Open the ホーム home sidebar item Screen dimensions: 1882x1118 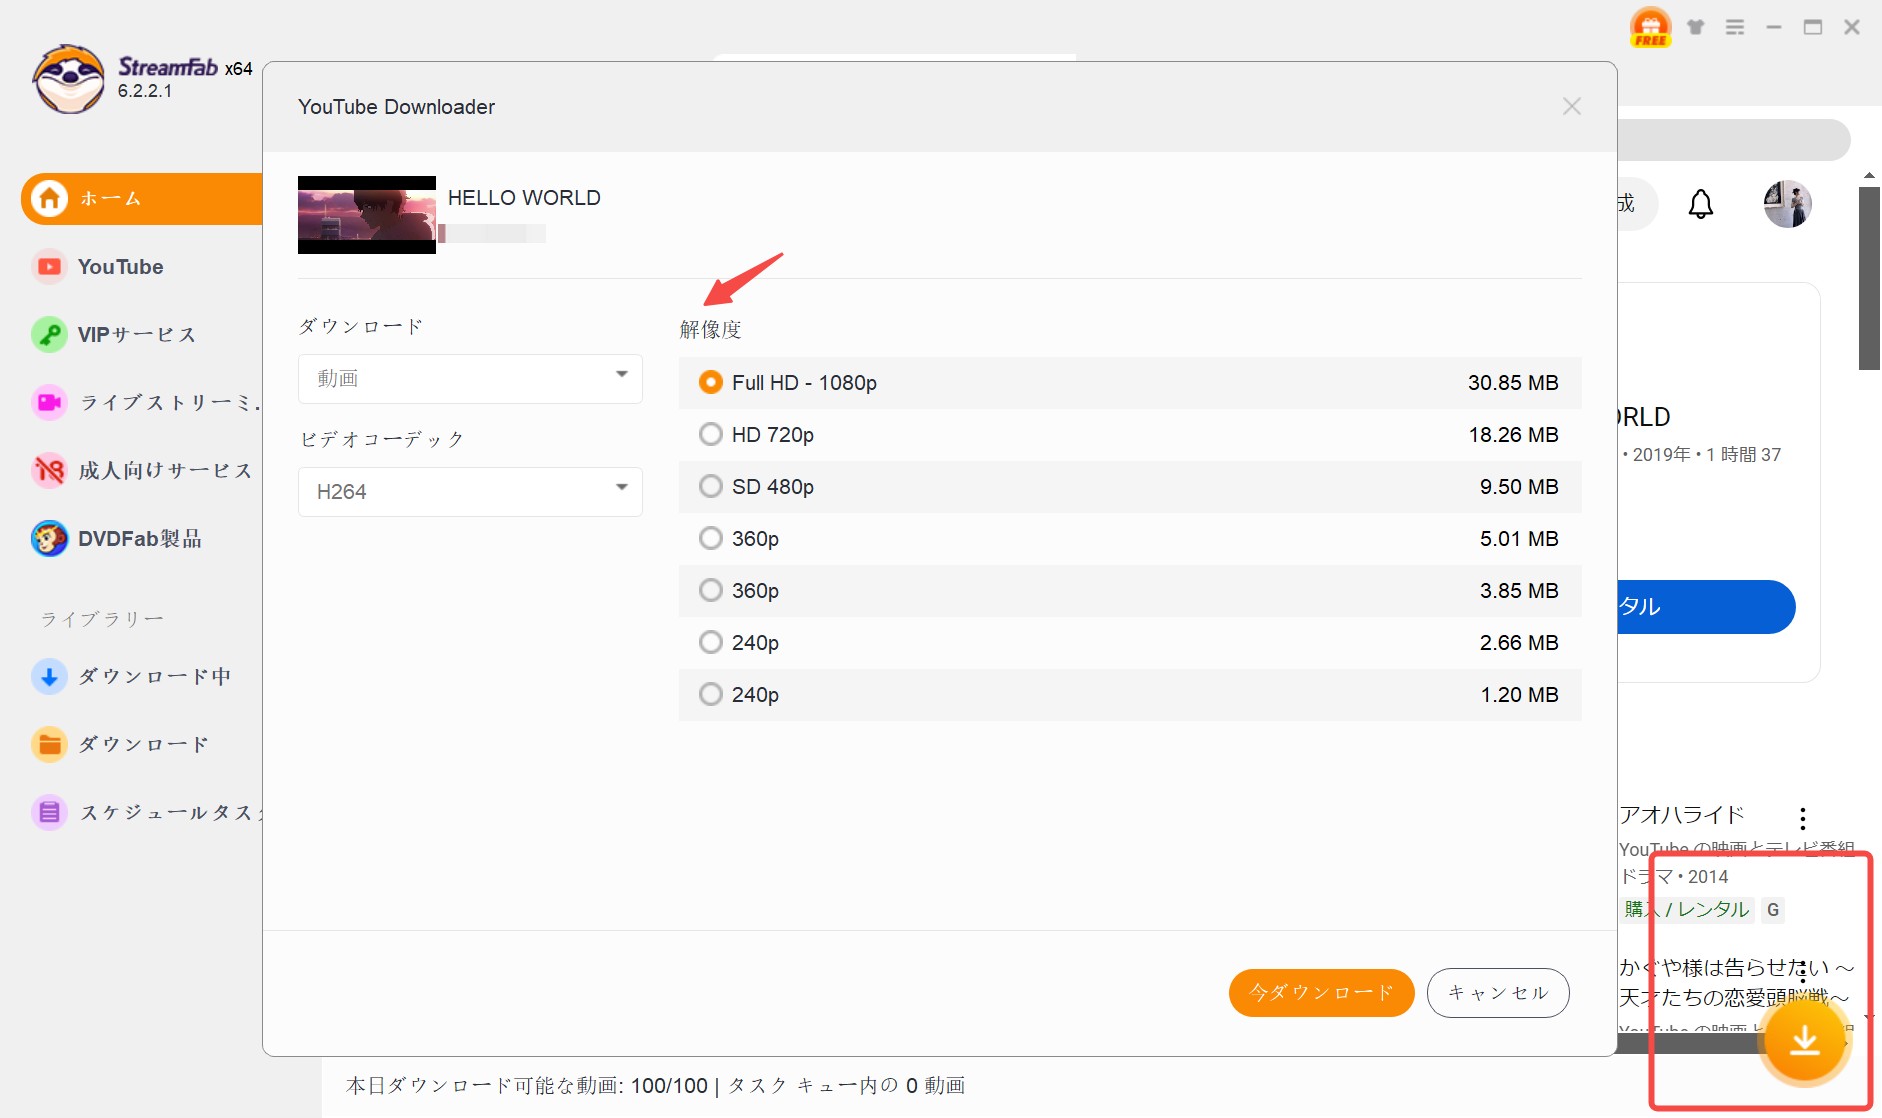141,198
